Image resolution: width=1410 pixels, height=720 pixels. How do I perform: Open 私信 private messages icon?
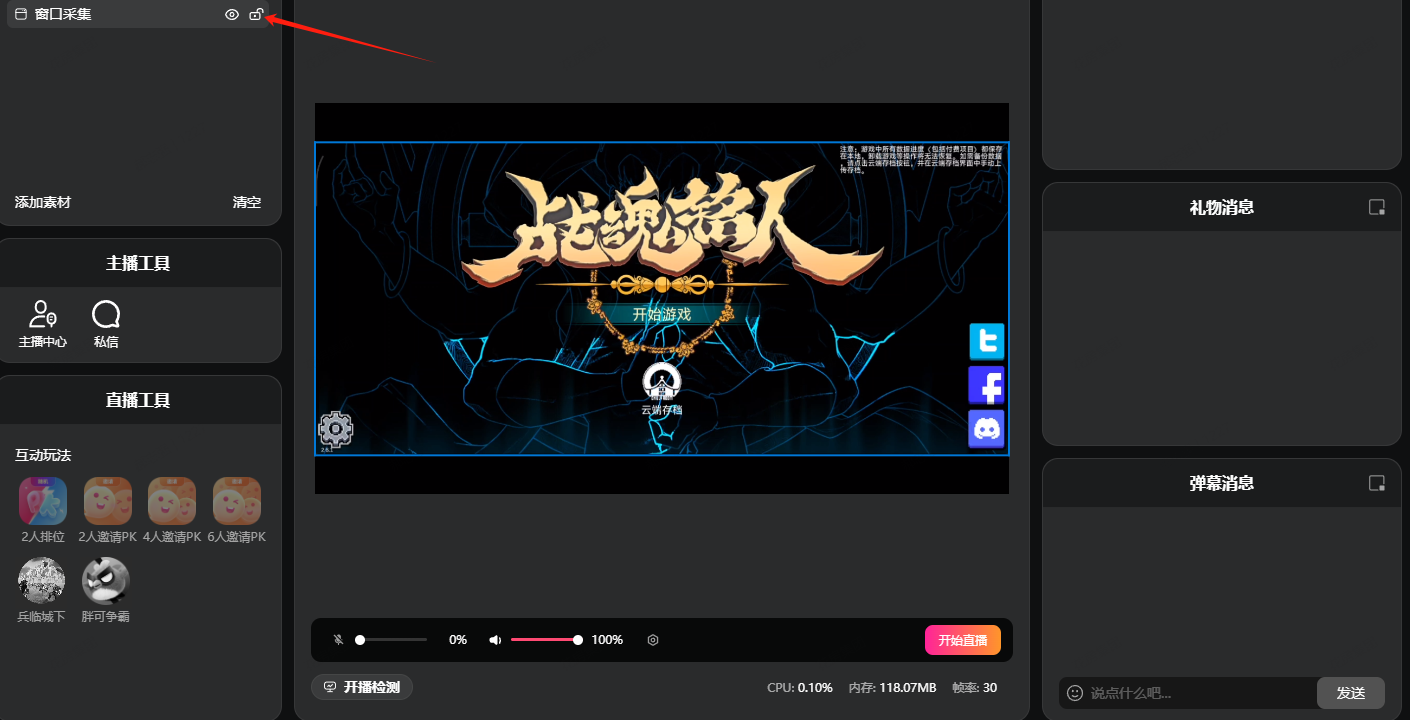pyautogui.click(x=106, y=316)
